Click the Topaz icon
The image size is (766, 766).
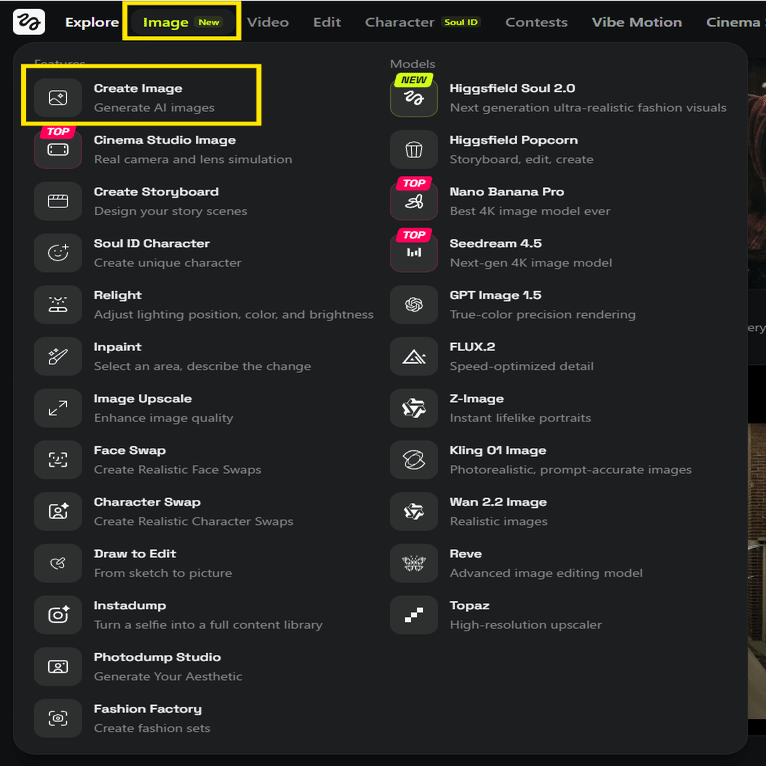click(414, 616)
